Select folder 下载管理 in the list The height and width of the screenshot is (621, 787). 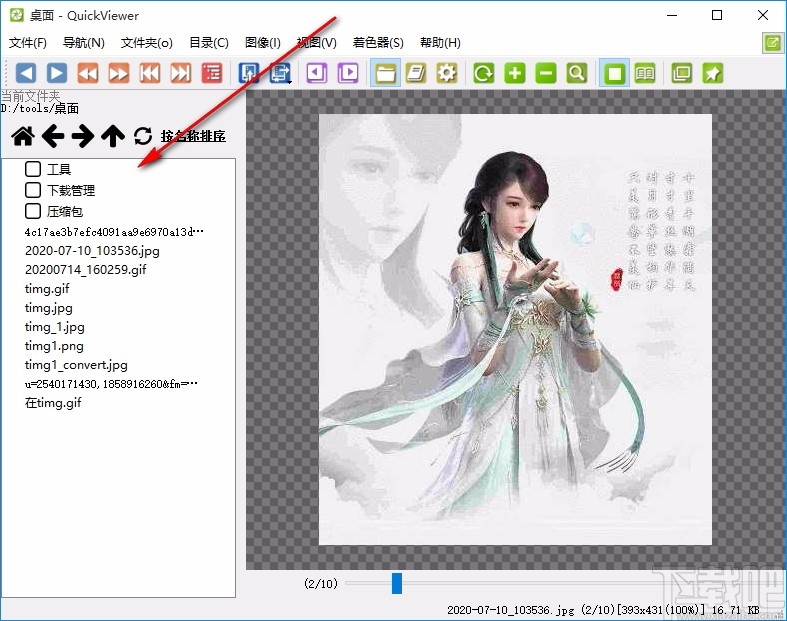tap(71, 190)
